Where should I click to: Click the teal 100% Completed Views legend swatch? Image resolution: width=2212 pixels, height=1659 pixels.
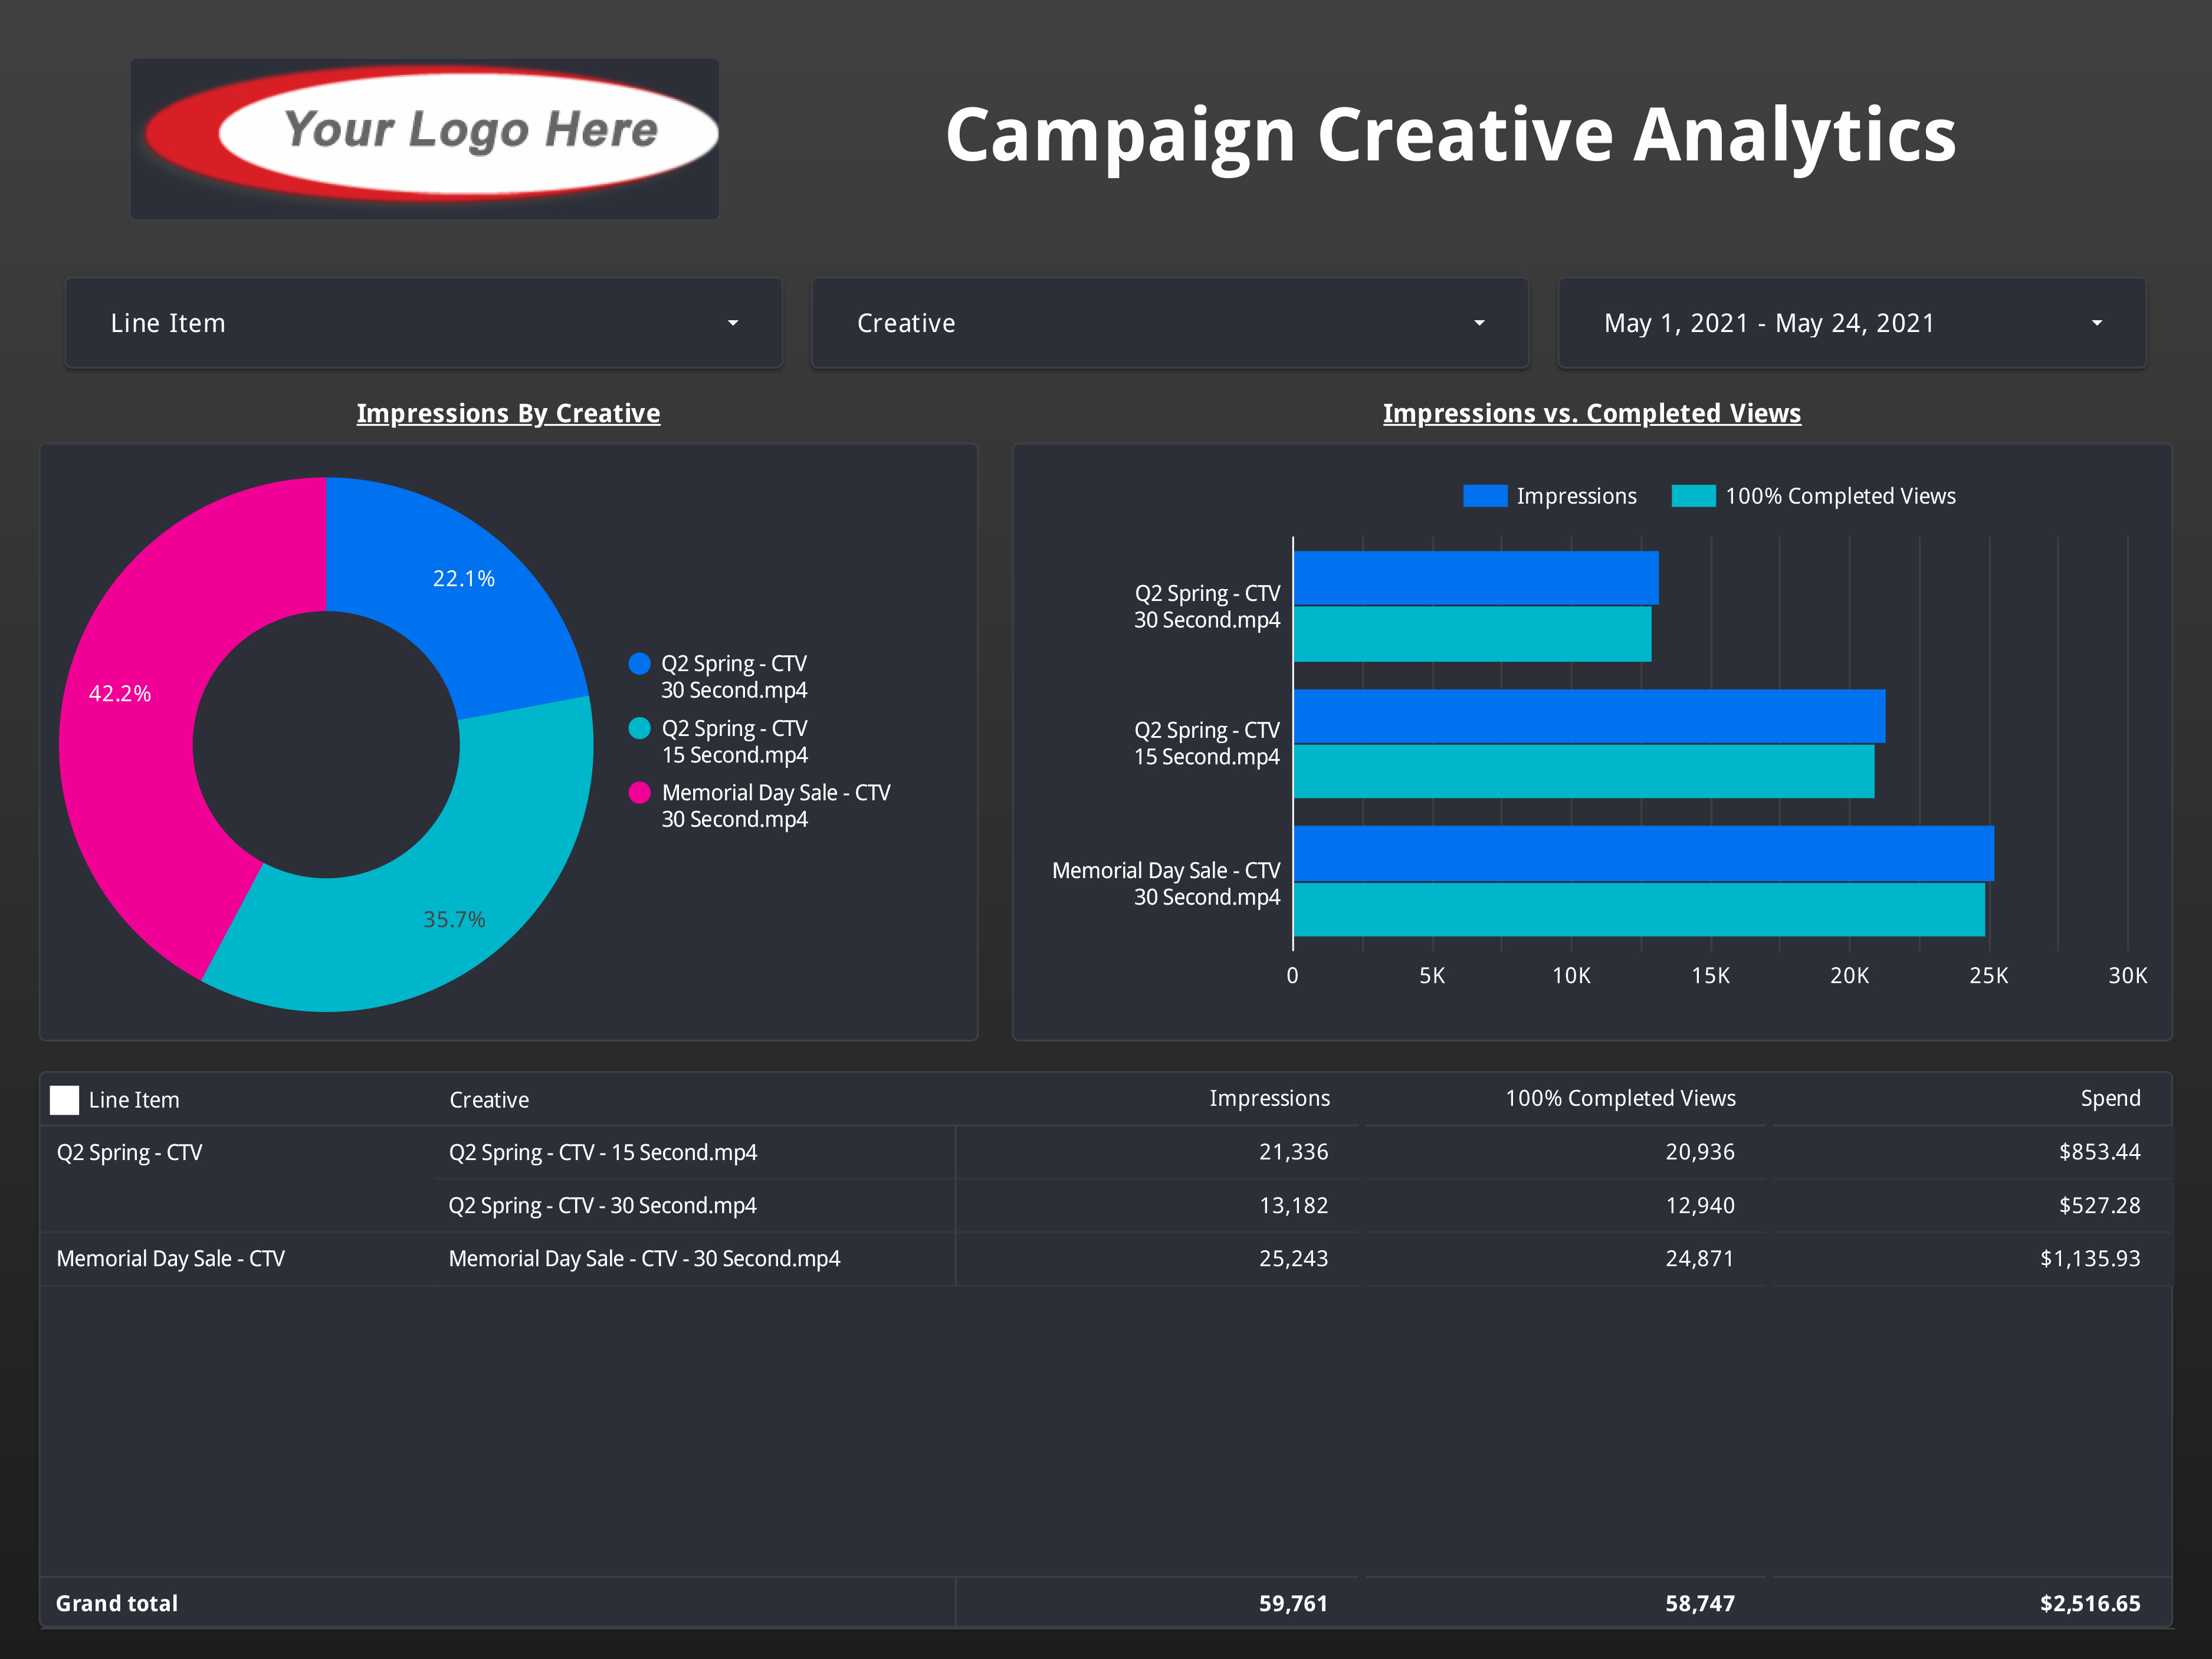1693,496
